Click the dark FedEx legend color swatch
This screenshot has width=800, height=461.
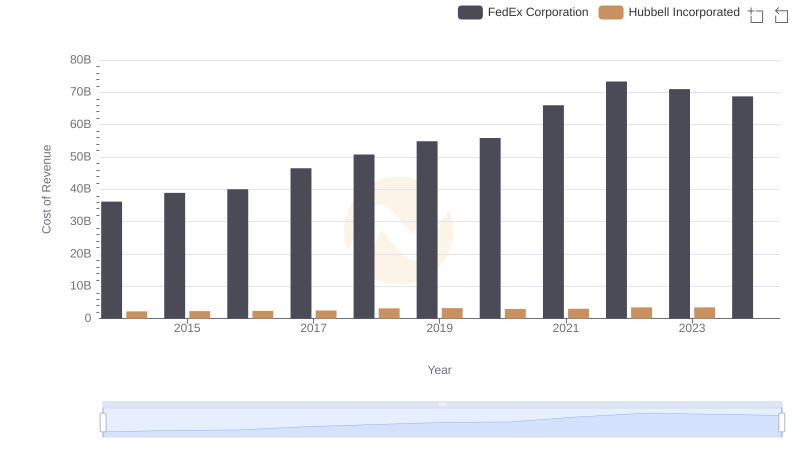pos(471,12)
